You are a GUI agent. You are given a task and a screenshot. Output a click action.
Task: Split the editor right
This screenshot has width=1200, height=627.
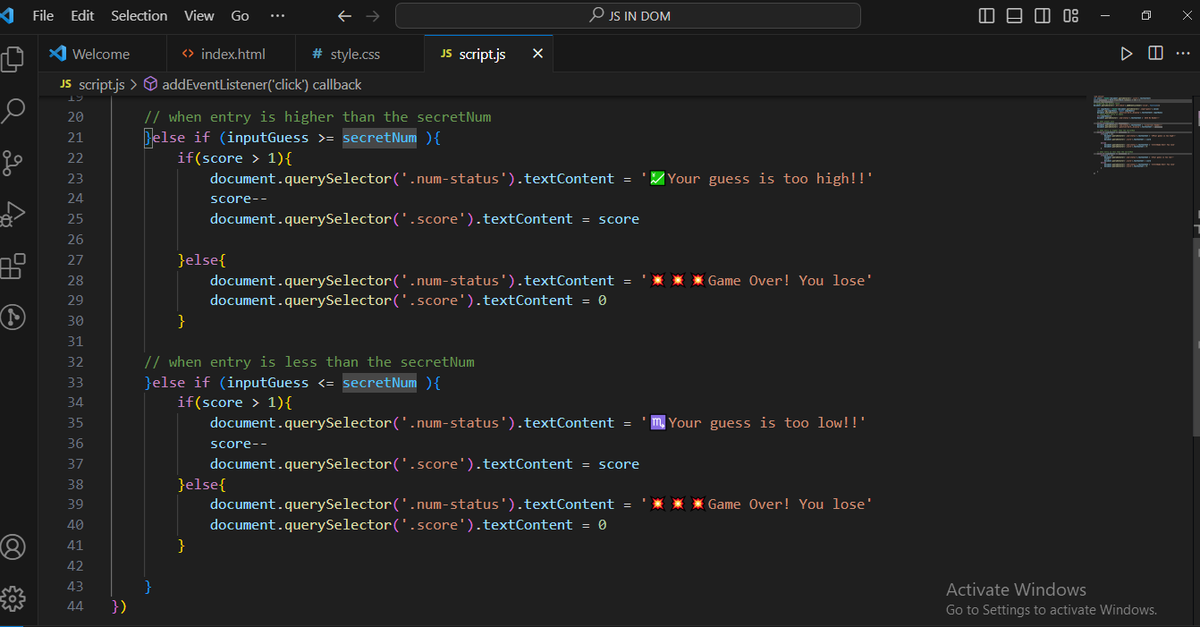point(1155,53)
